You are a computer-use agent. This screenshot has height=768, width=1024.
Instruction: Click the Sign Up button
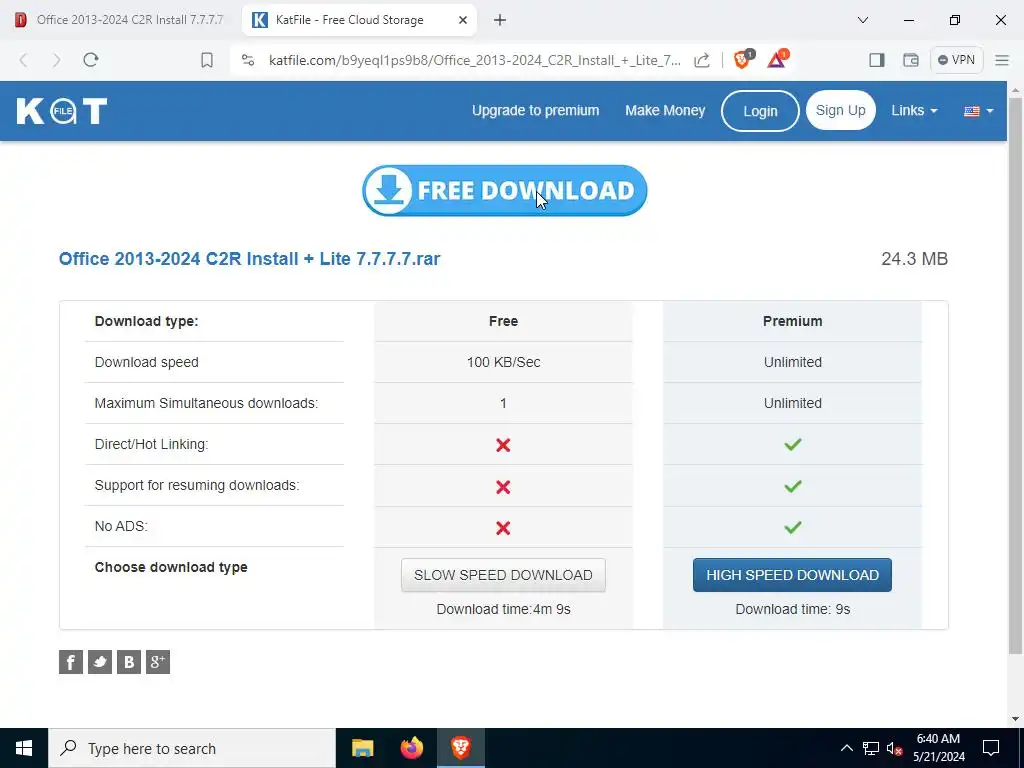(840, 110)
